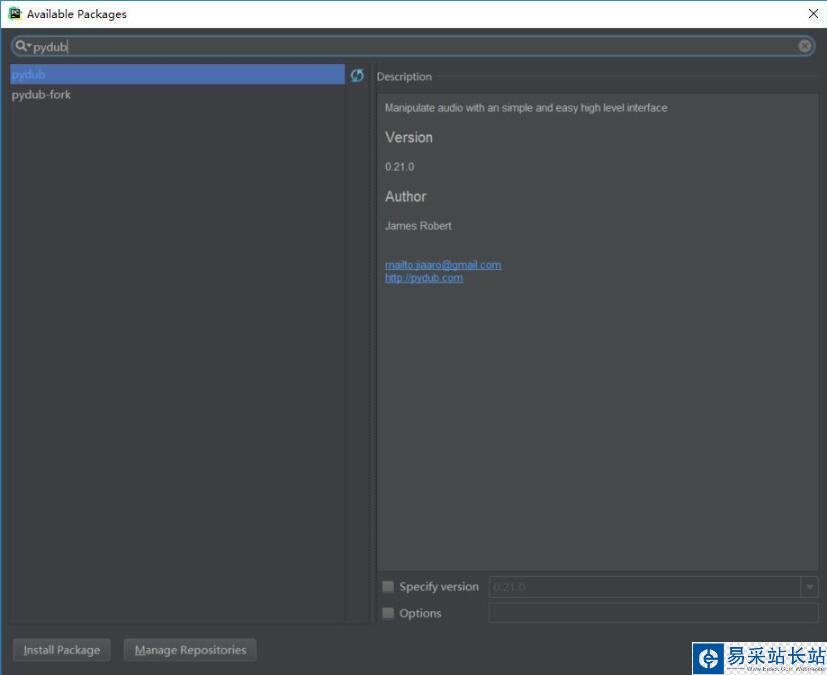Enable the Options checkbox
Image resolution: width=827 pixels, height=675 pixels.
[x=388, y=613]
